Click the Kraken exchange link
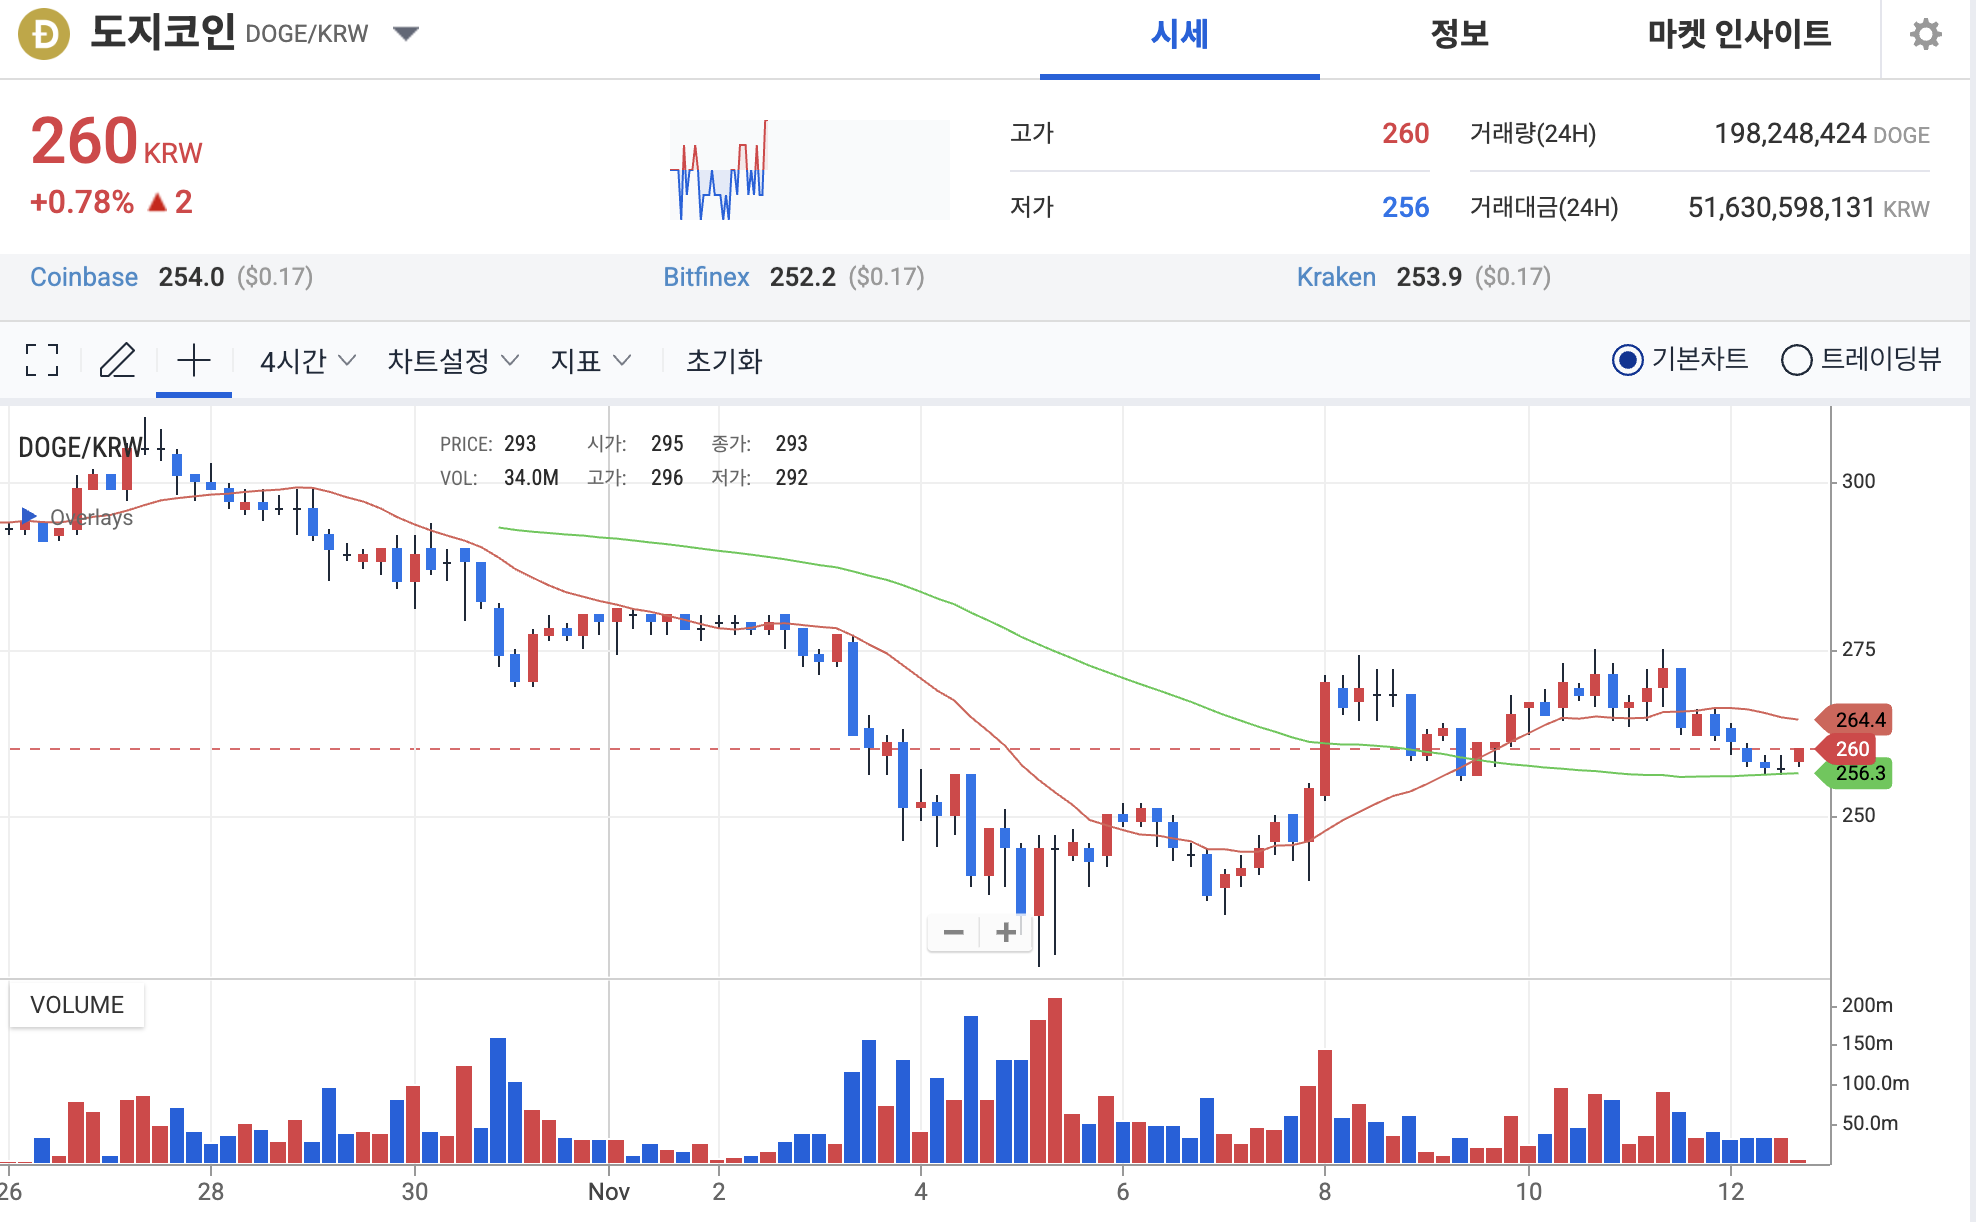This screenshot has height=1222, width=1976. tap(1336, 277)
